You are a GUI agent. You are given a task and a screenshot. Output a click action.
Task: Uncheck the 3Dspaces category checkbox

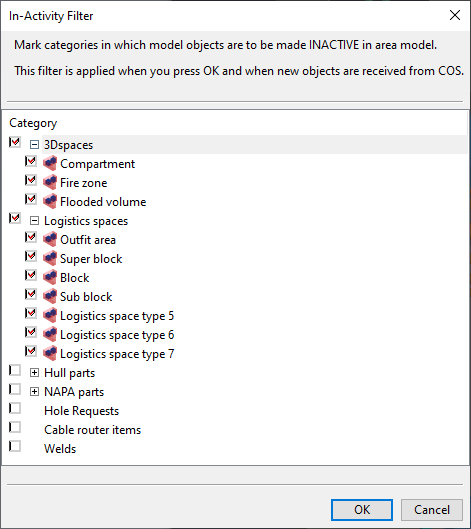[x=15, y=142]
